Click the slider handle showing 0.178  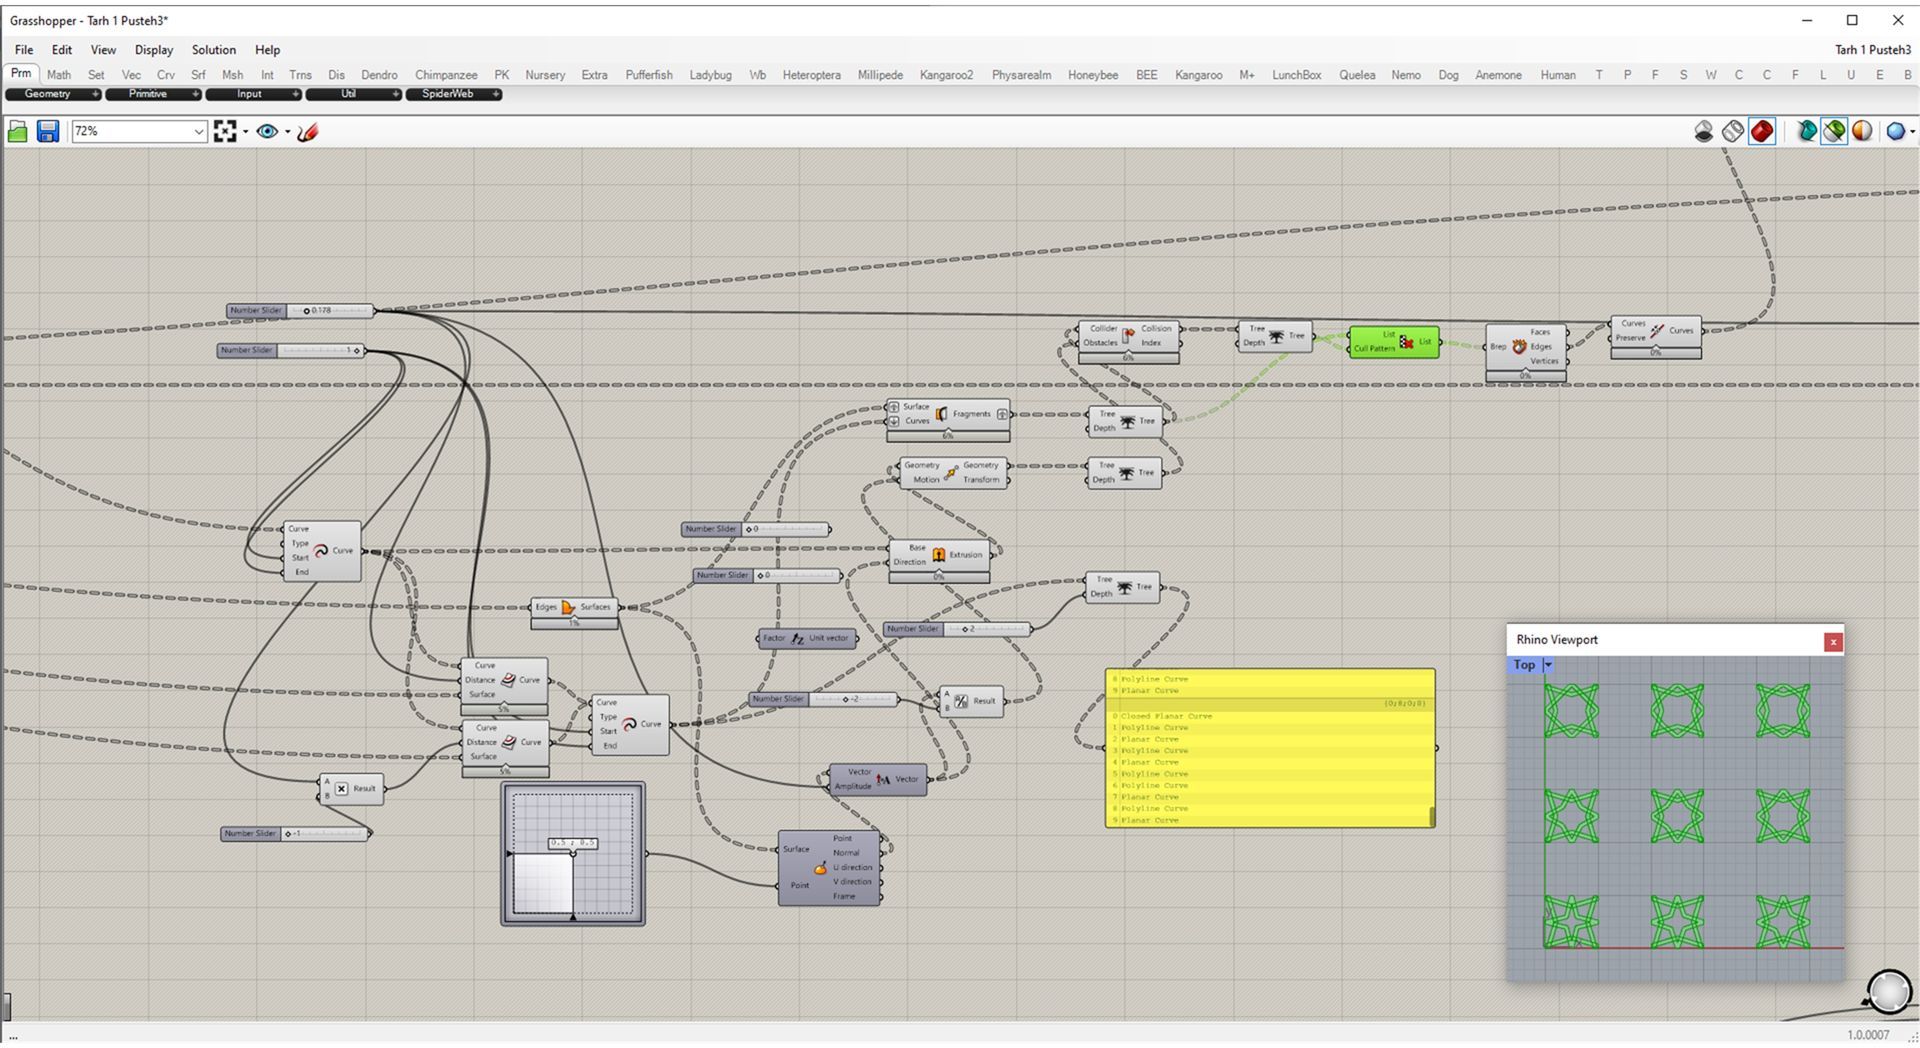pyautogui.click(x=307, y=311)
